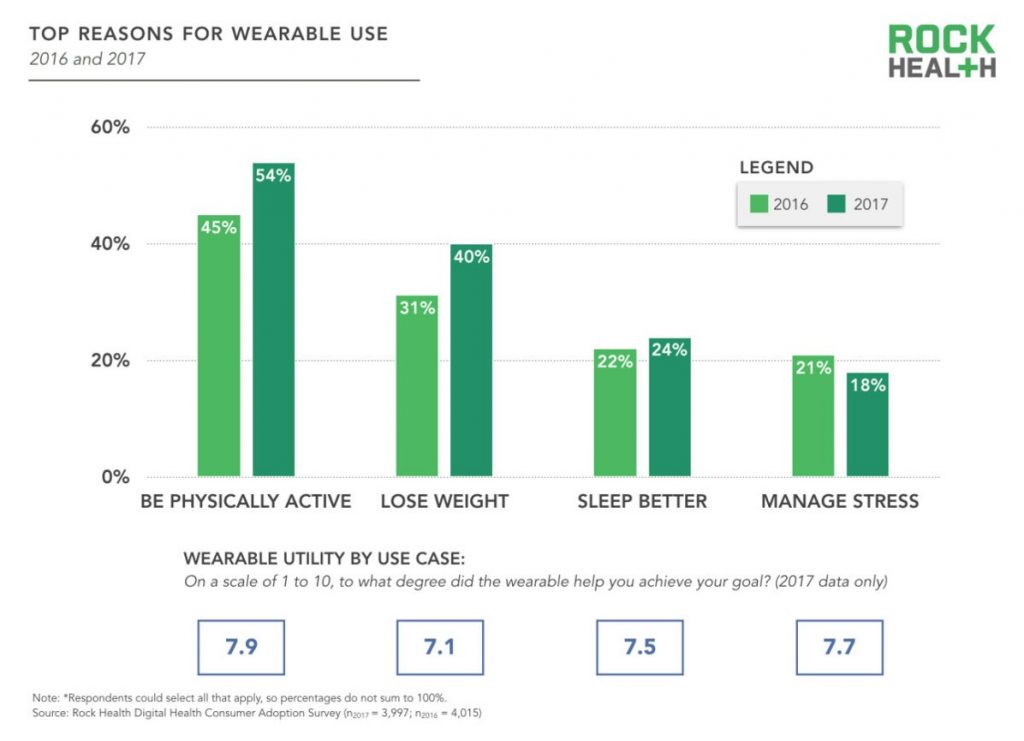Click the Top Reasons for Wearable Use title

point(208,35)
